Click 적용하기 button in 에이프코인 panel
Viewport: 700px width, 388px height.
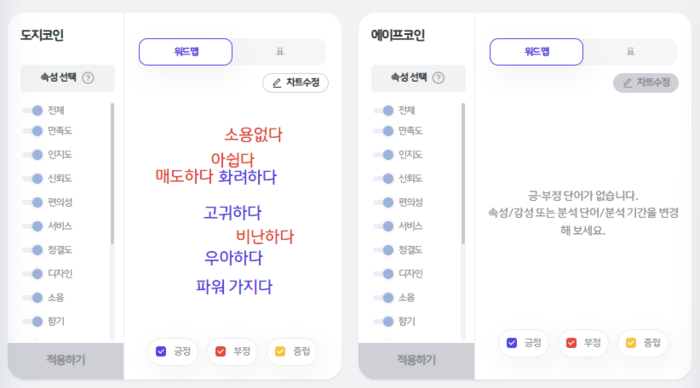[x=416, y=359]
